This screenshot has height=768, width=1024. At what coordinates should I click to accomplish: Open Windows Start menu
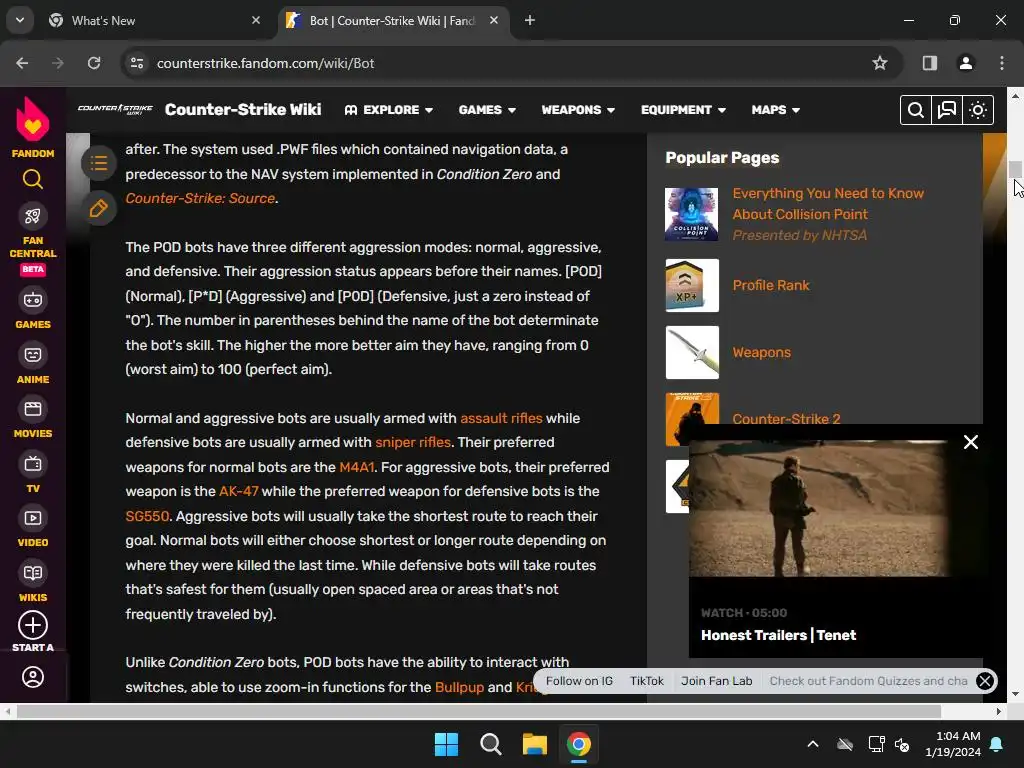pos(446,744)
